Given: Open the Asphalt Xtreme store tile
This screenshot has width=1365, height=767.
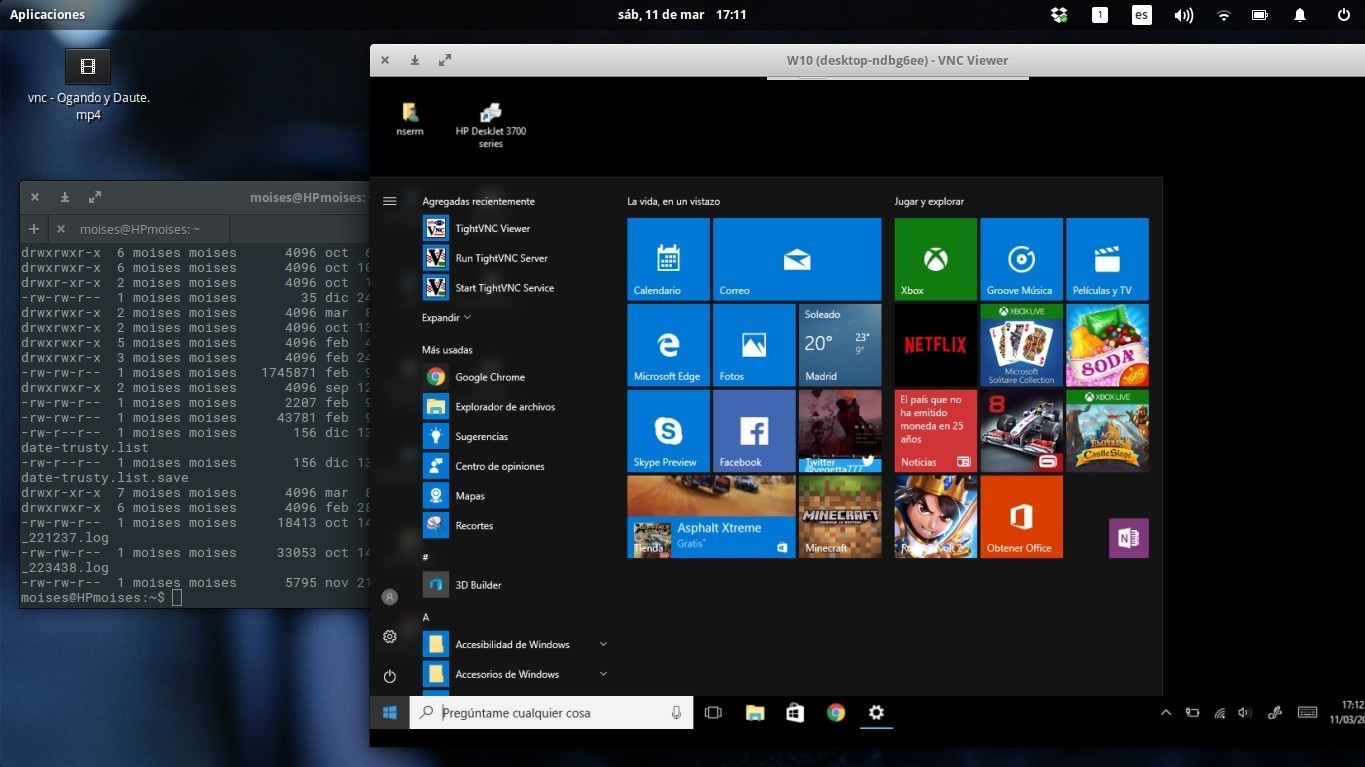Looking at the screenshot, I should 711,517.
